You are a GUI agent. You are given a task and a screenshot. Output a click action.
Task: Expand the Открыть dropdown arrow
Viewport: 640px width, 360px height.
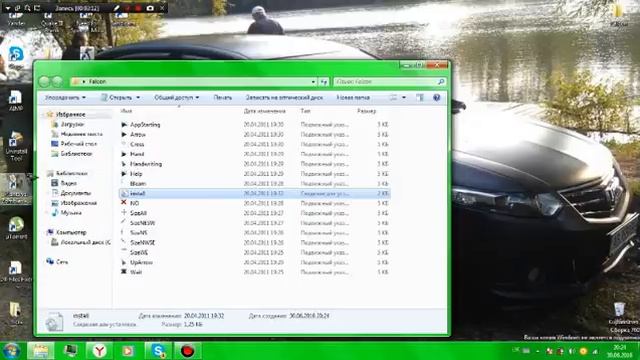[x=138, y=98]
